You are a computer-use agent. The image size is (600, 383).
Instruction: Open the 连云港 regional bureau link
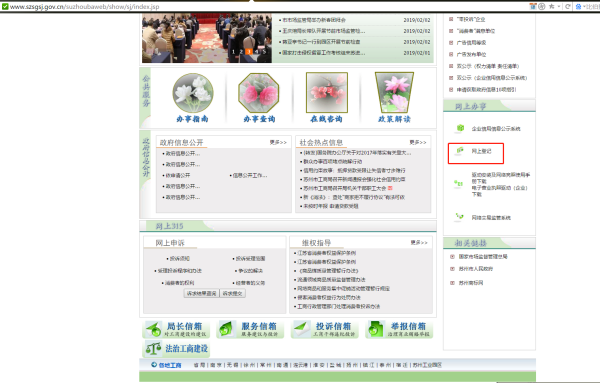[x=301, y=365]
